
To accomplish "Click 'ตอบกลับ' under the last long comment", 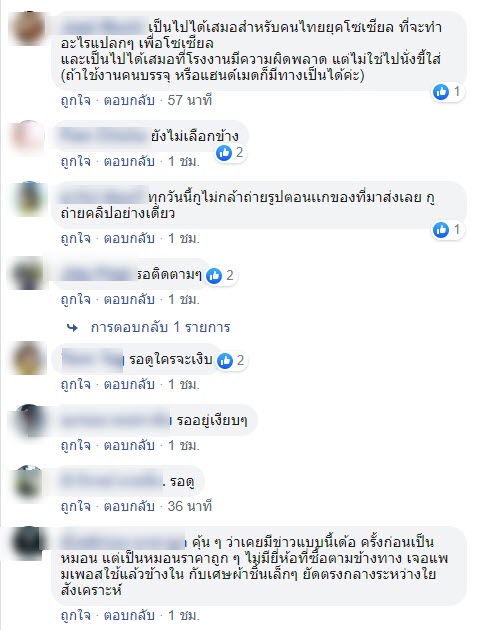I will [x=129, y=616].
